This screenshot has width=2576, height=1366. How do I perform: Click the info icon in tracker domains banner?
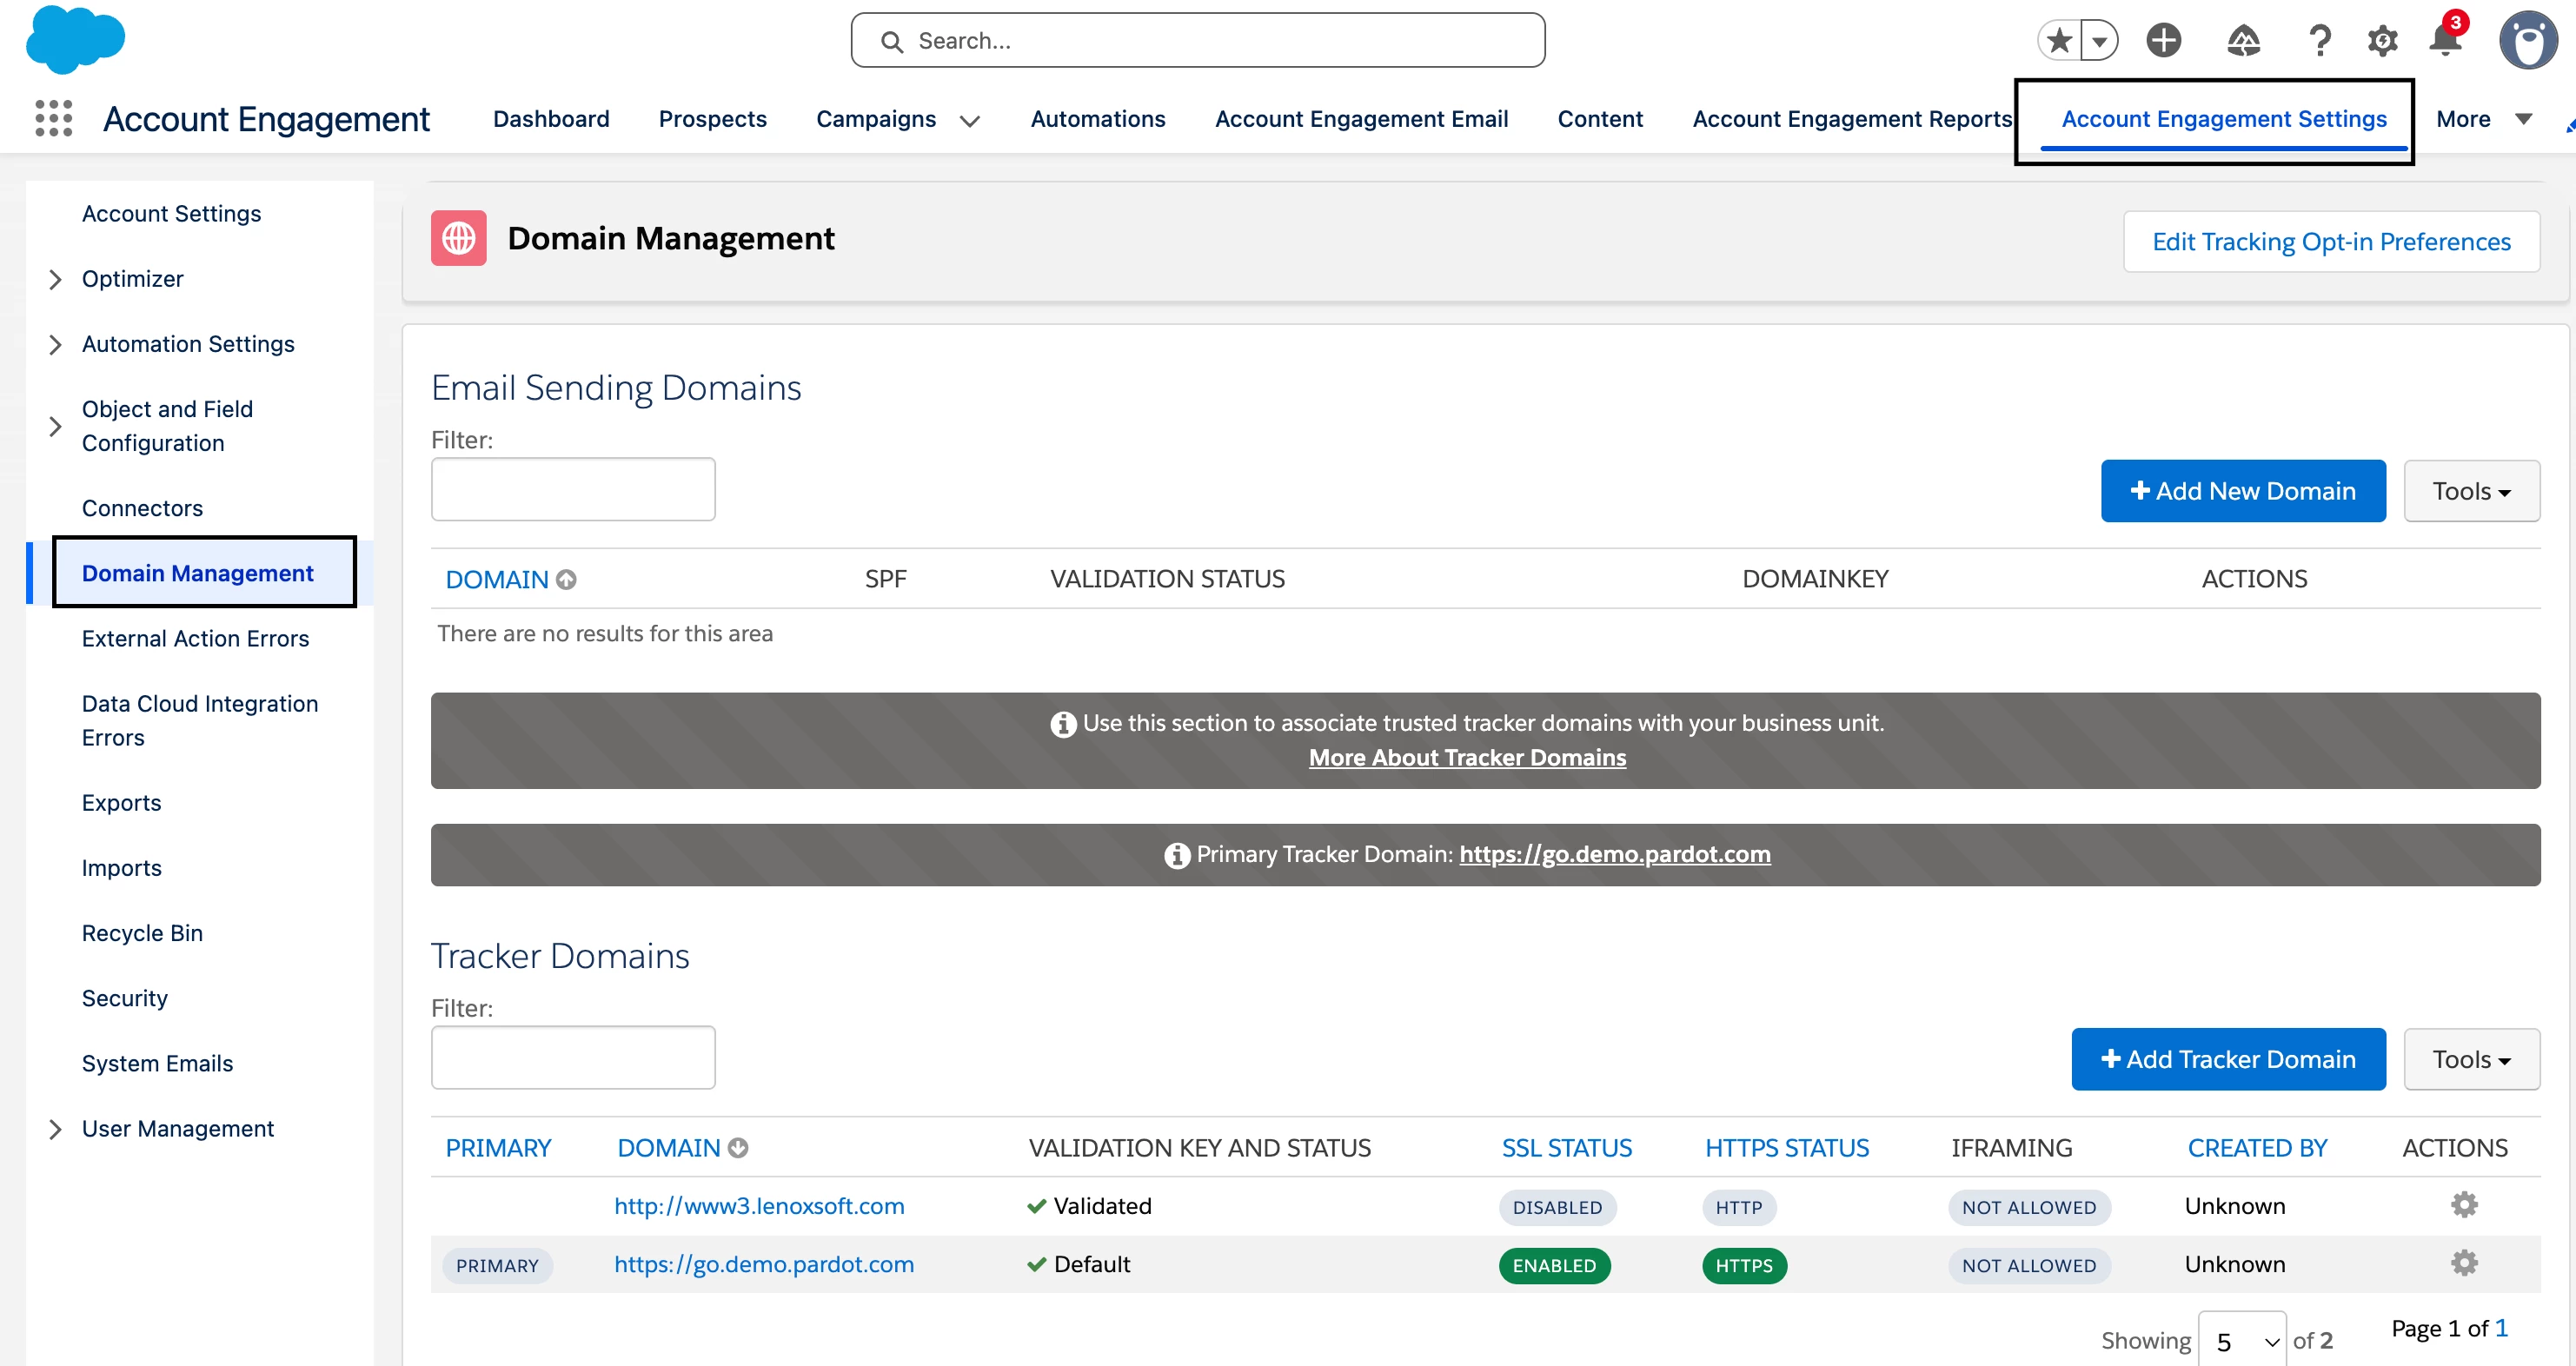point(1063,724)
